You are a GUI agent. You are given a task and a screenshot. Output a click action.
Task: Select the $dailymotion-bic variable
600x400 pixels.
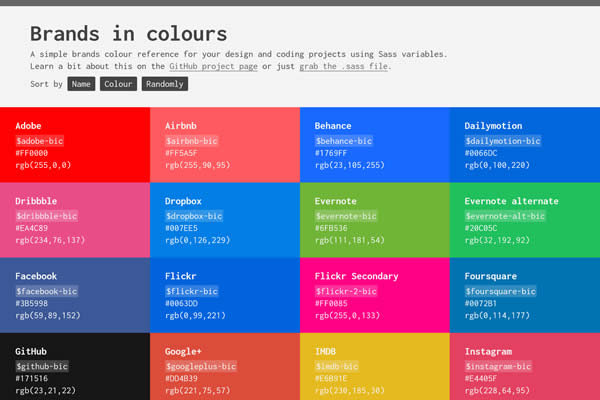503,141
